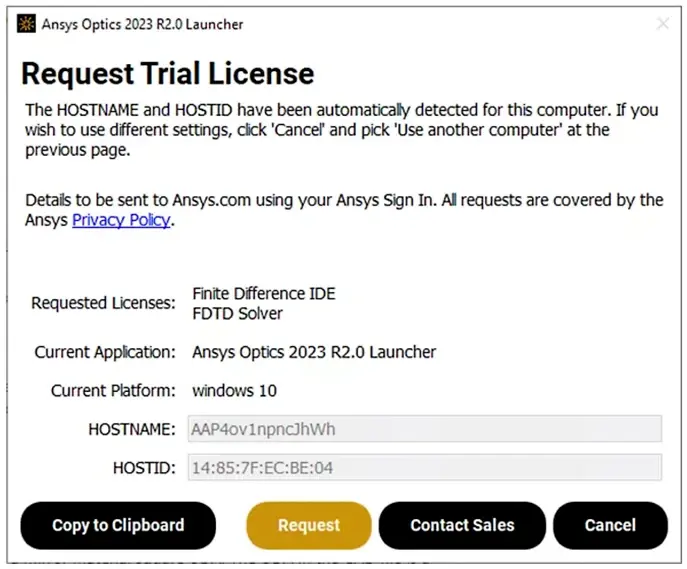Screen dimensions: 687x569
Task: Click the Contact Sales button
Action: pos(462,525)
